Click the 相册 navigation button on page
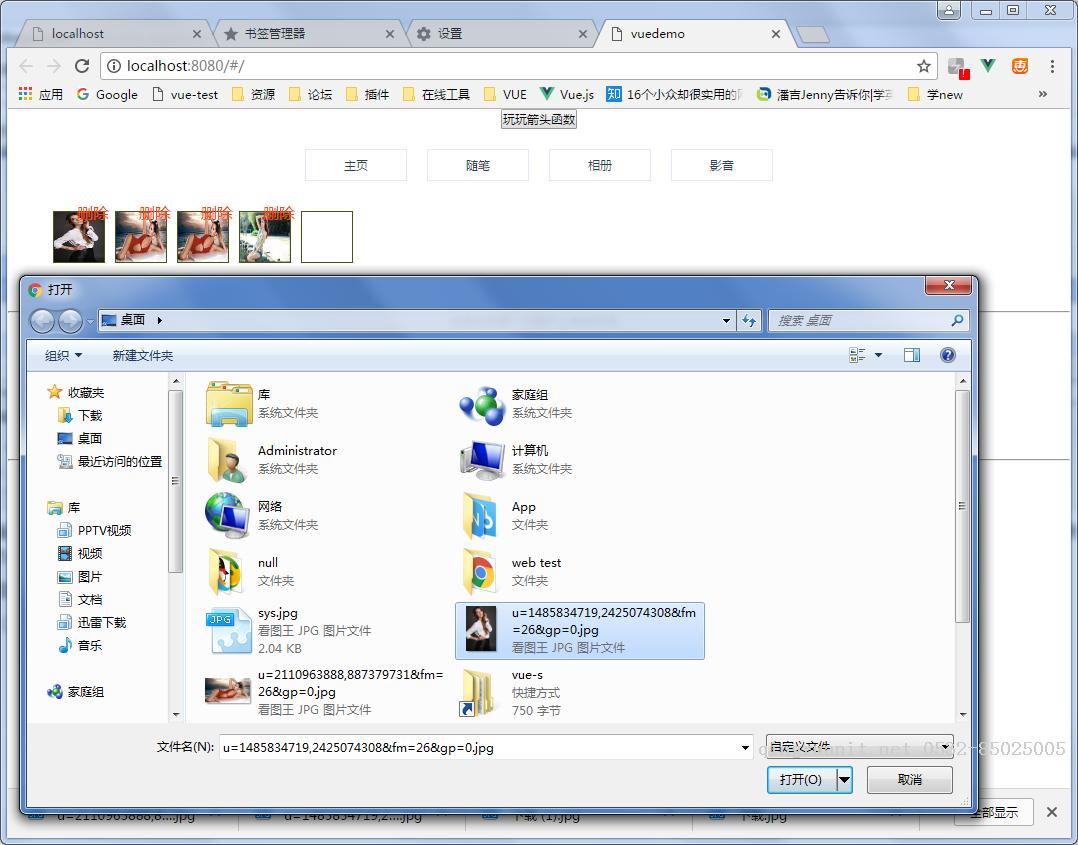 [x=600, y=165]
